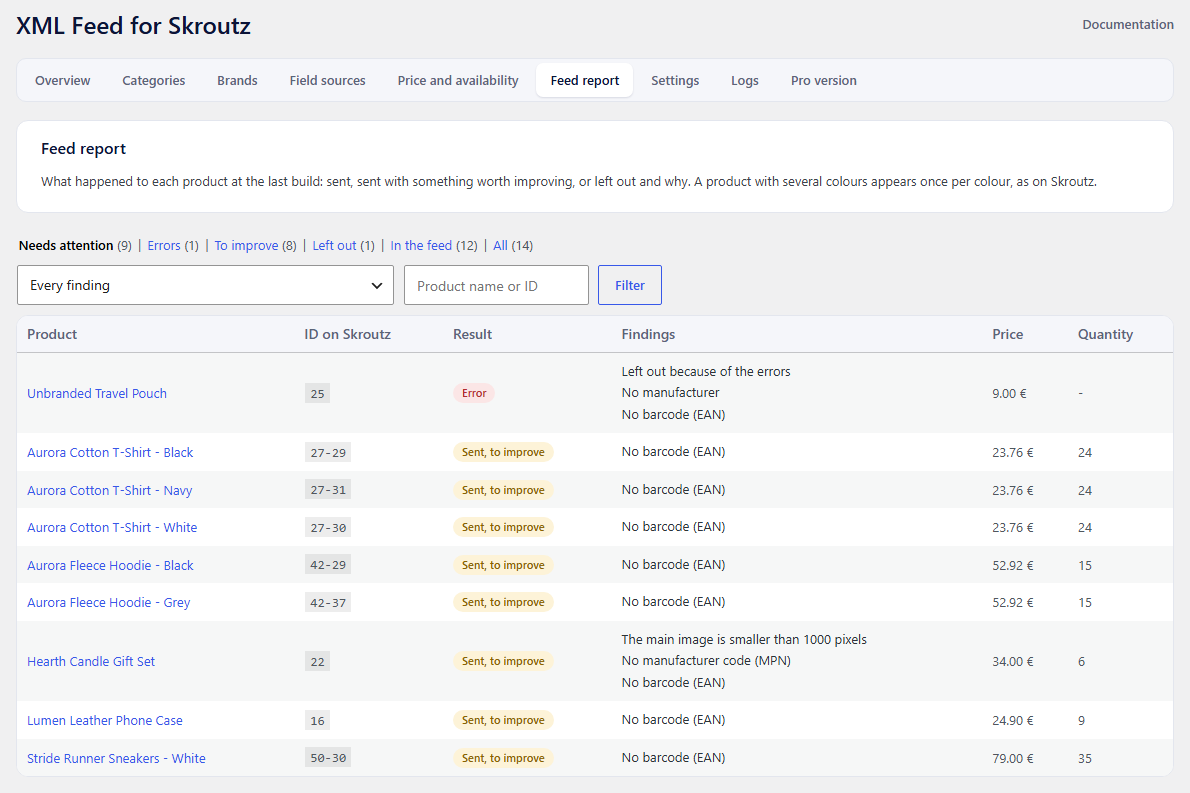Open Aurora Cotton T-Shirt - White
This screenshot has height=793, width=1190.
coord(112,527)
